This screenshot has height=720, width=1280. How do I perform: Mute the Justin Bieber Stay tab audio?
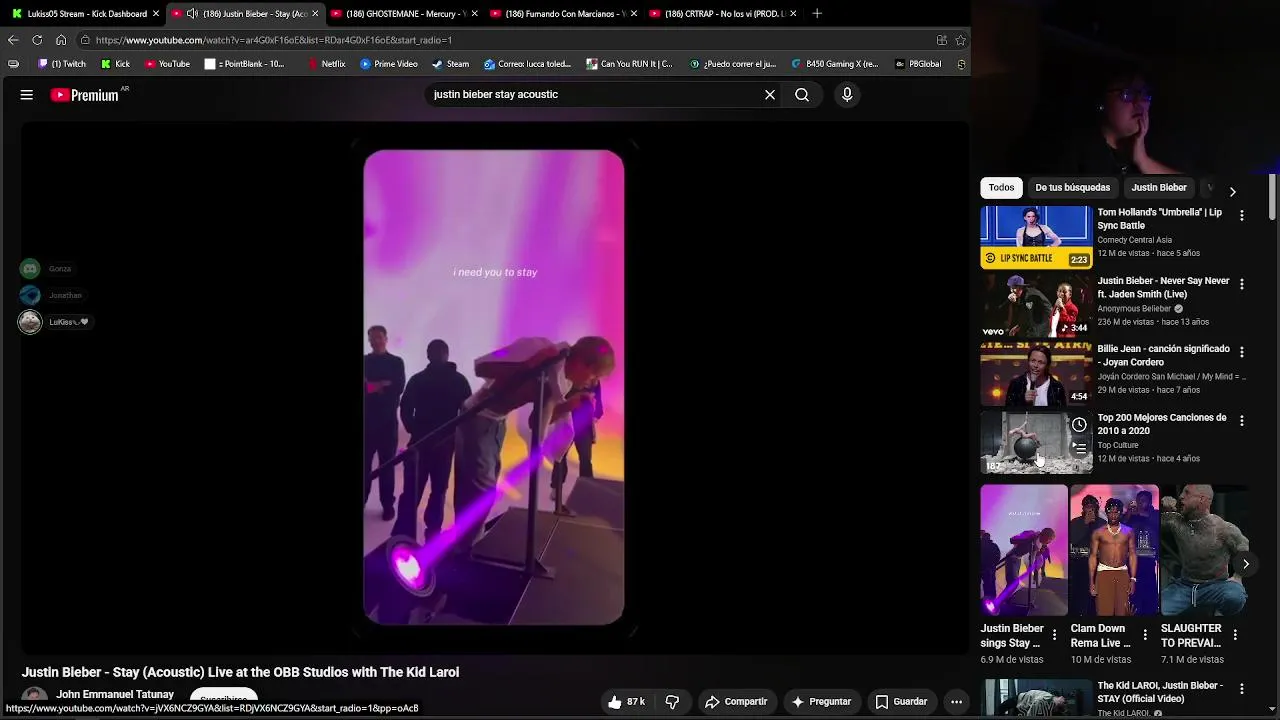[192, 14]
